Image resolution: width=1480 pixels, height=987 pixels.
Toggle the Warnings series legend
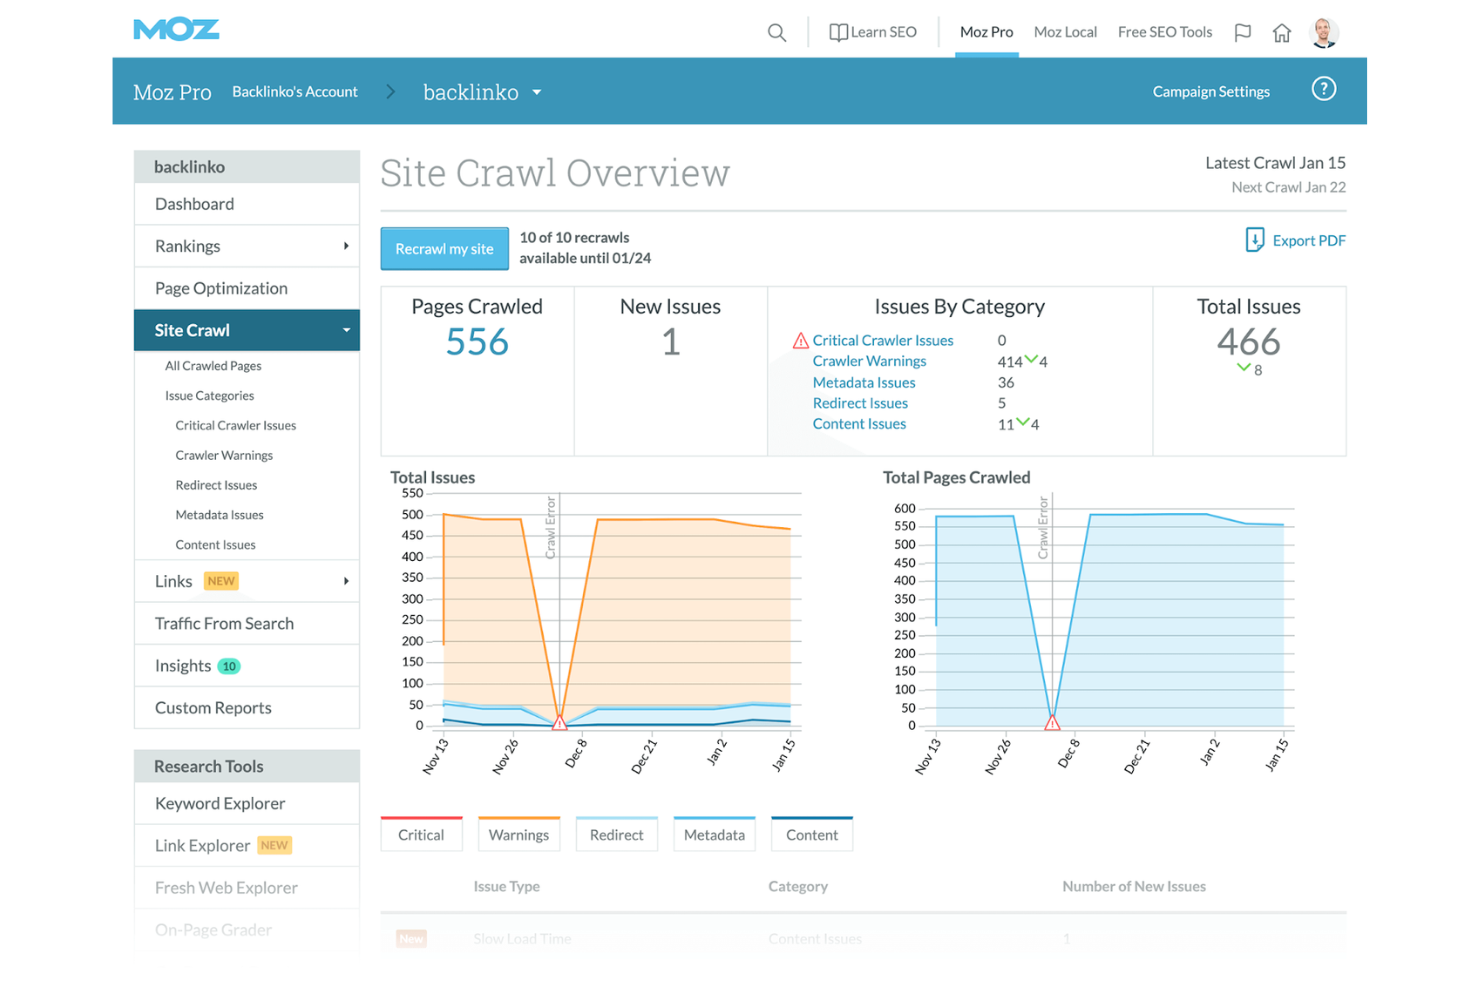[518, 834]
